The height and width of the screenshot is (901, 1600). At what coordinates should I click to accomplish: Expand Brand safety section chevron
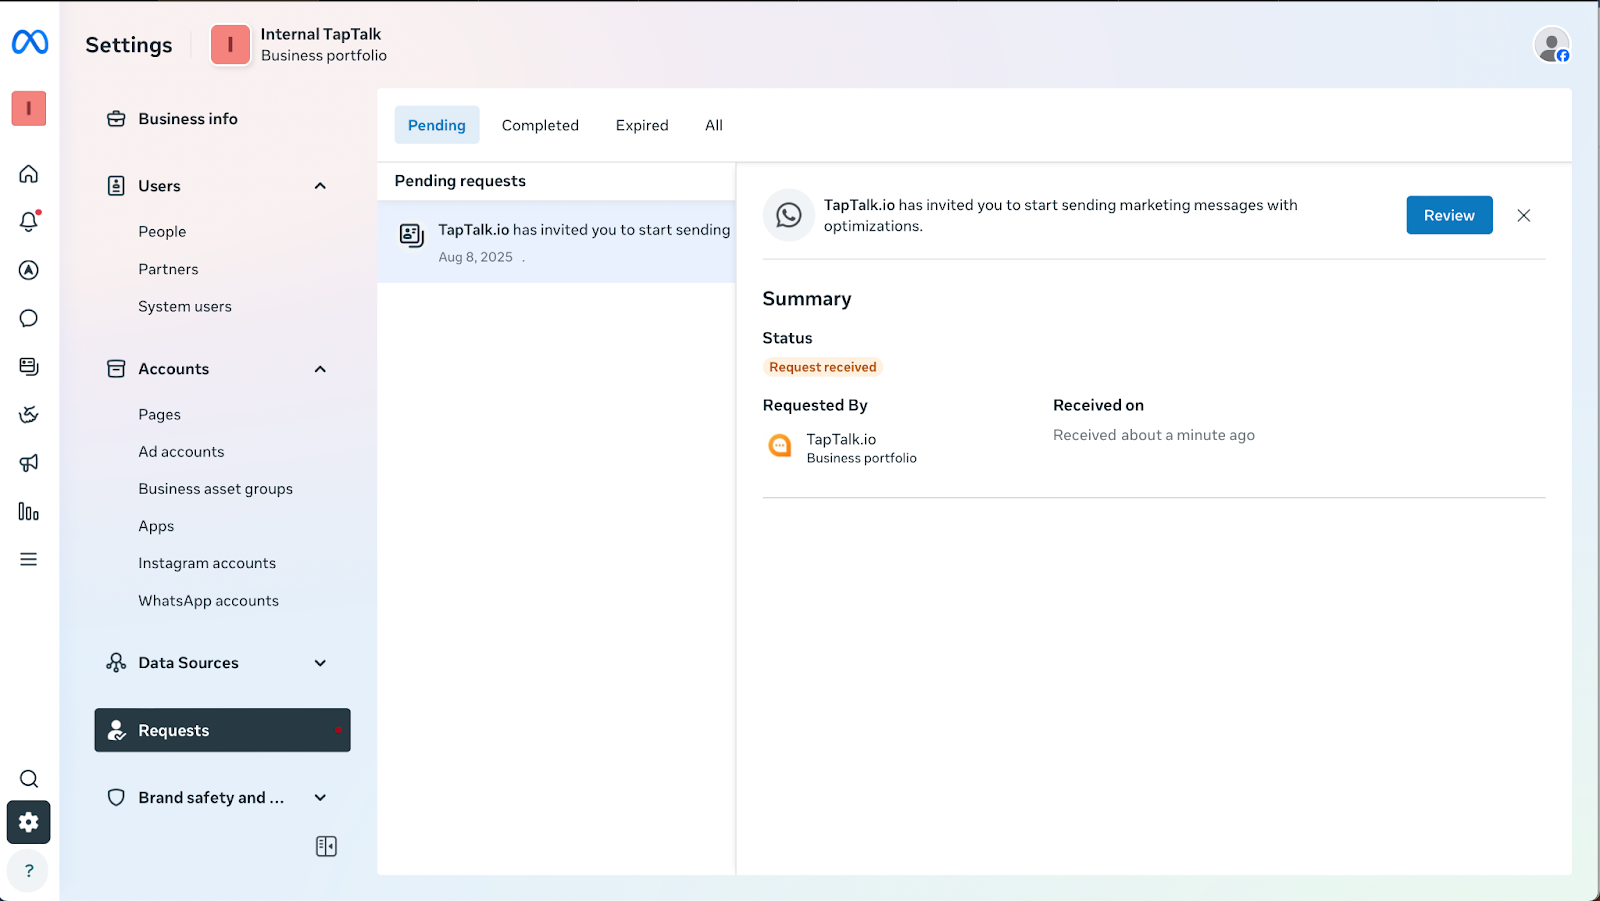[320, 798]
